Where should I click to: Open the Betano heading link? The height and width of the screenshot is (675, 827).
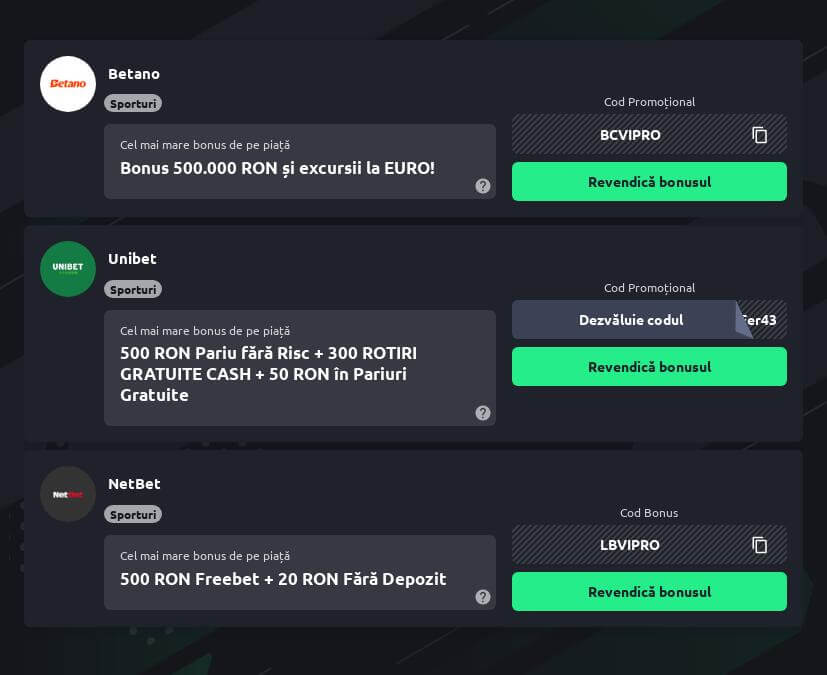click(134, 74)
